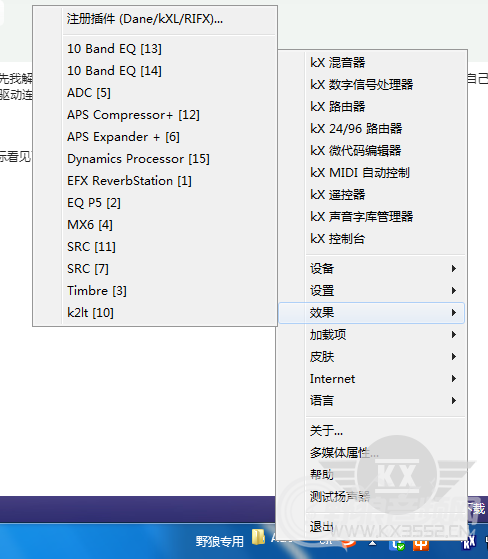Click the orange 中 input method icon

[421, 545]
